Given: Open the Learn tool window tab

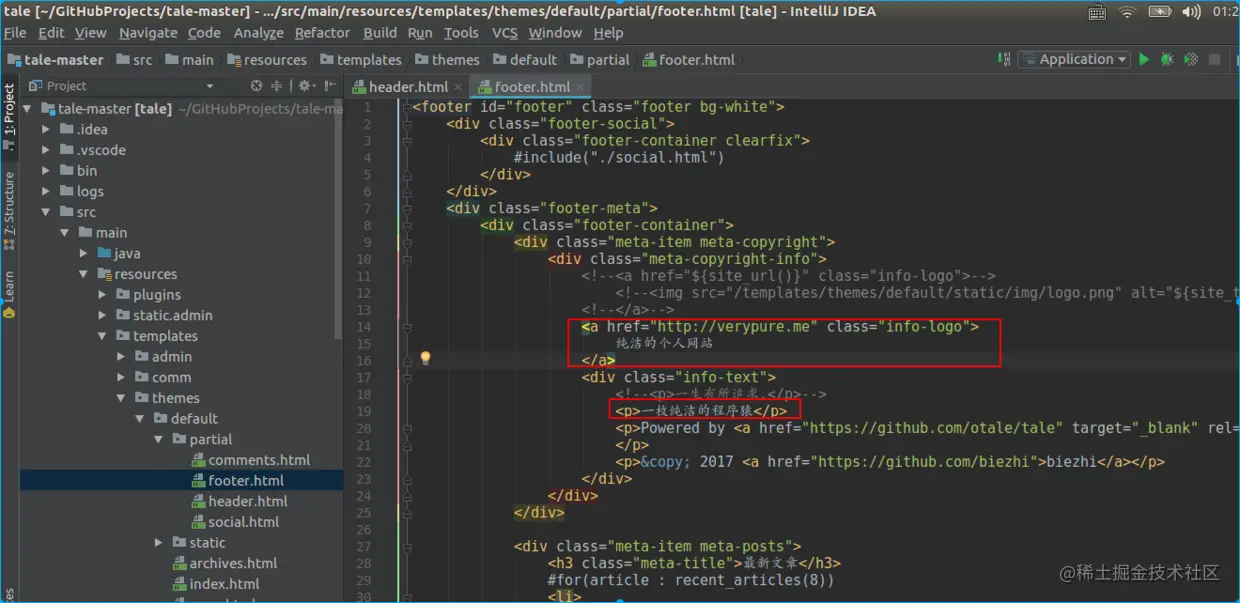Looking at the screenshot, I should (x=9, y=293).
